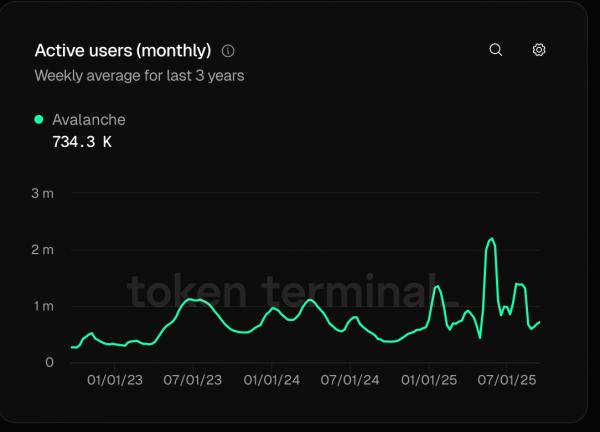Viewport: 600px width, 432px height.
Task: Click the Weekly average for last 3 years subtitle
Action: point(139,75)
